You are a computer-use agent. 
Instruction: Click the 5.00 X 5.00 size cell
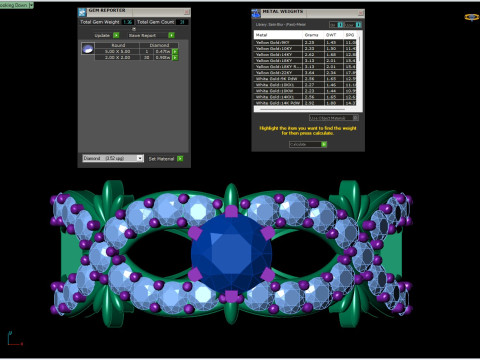tap(118, 52)
